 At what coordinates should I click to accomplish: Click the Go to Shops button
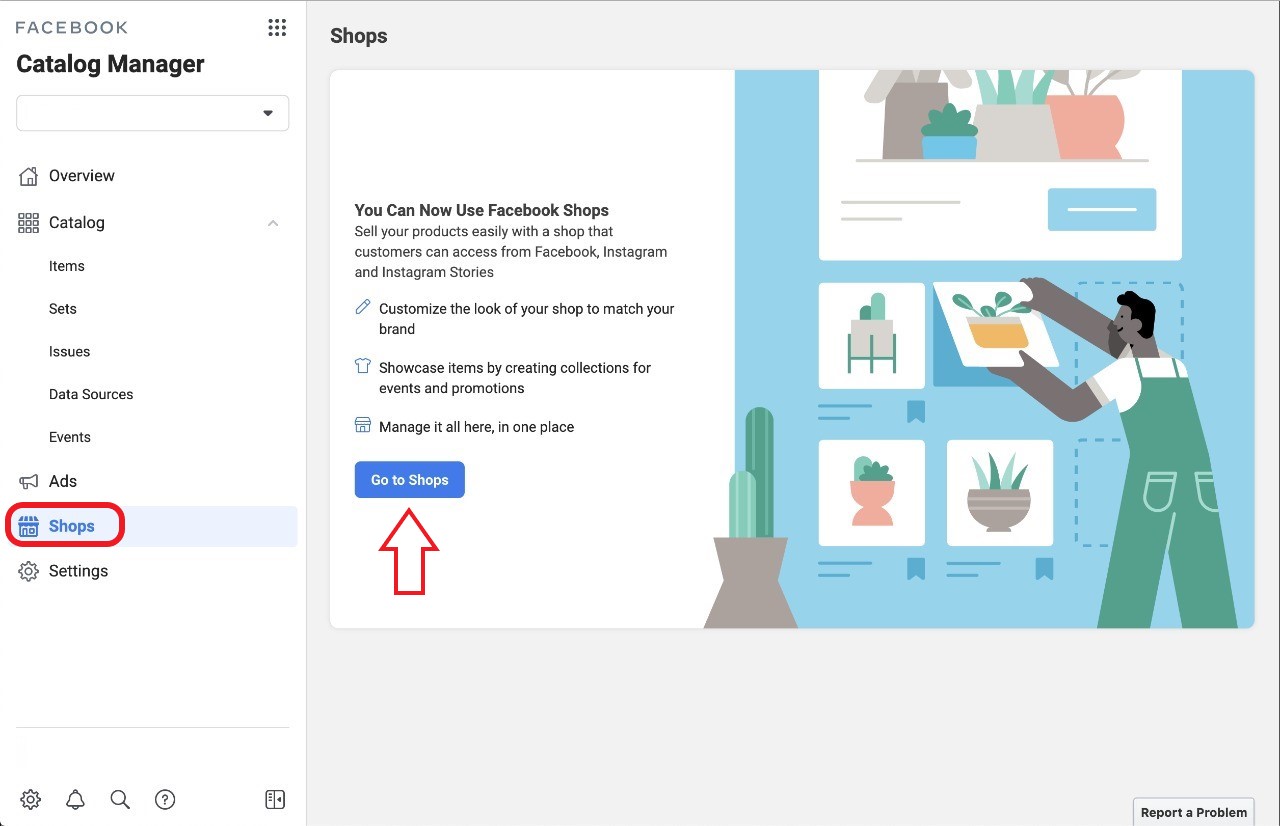tap(410, 480)
